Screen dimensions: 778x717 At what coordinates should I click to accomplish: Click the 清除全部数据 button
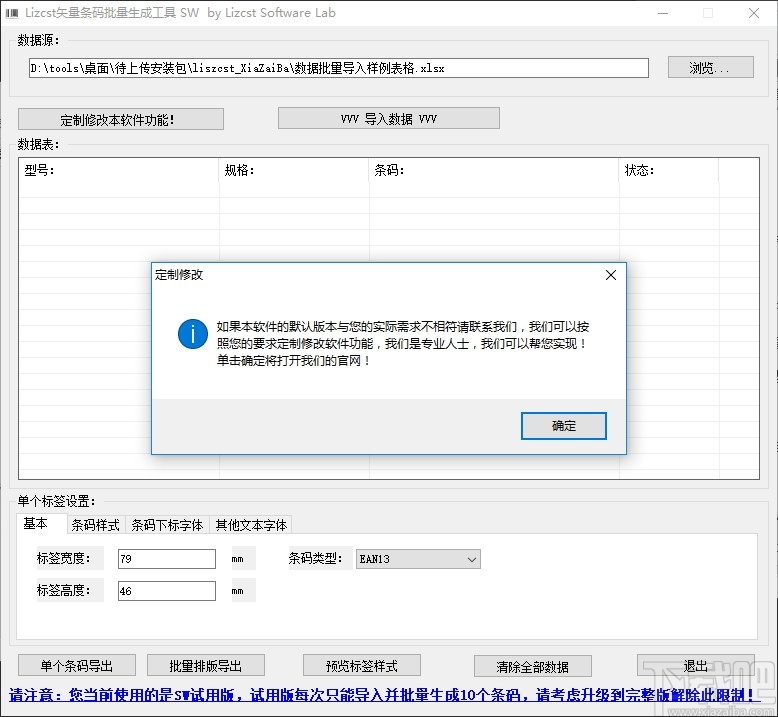point(532,666)
